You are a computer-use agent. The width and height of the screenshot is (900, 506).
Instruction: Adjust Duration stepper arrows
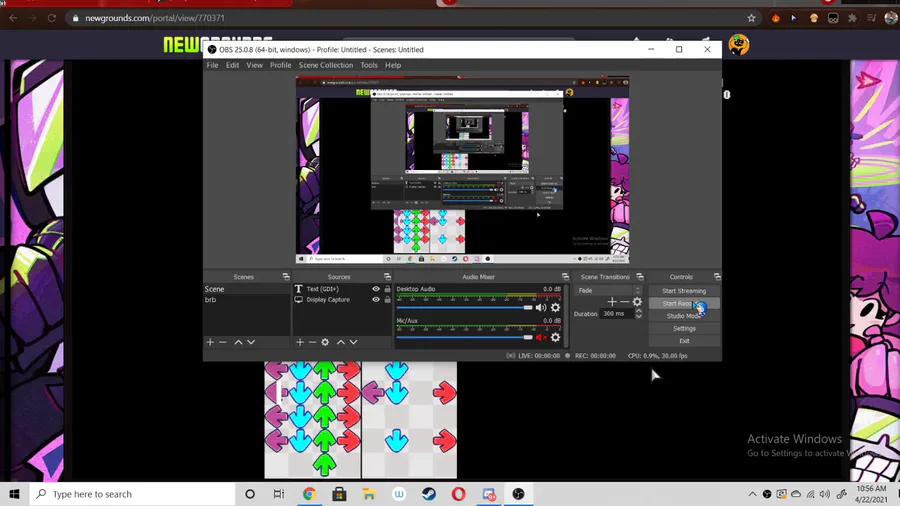[638, 314]
